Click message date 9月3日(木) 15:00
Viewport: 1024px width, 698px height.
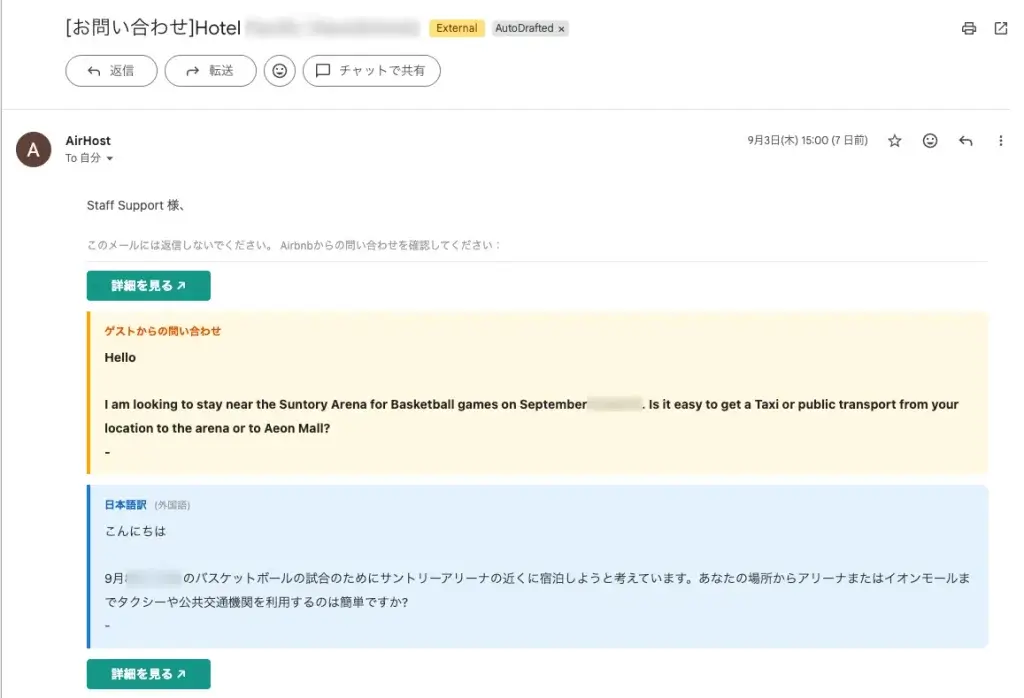807,140
